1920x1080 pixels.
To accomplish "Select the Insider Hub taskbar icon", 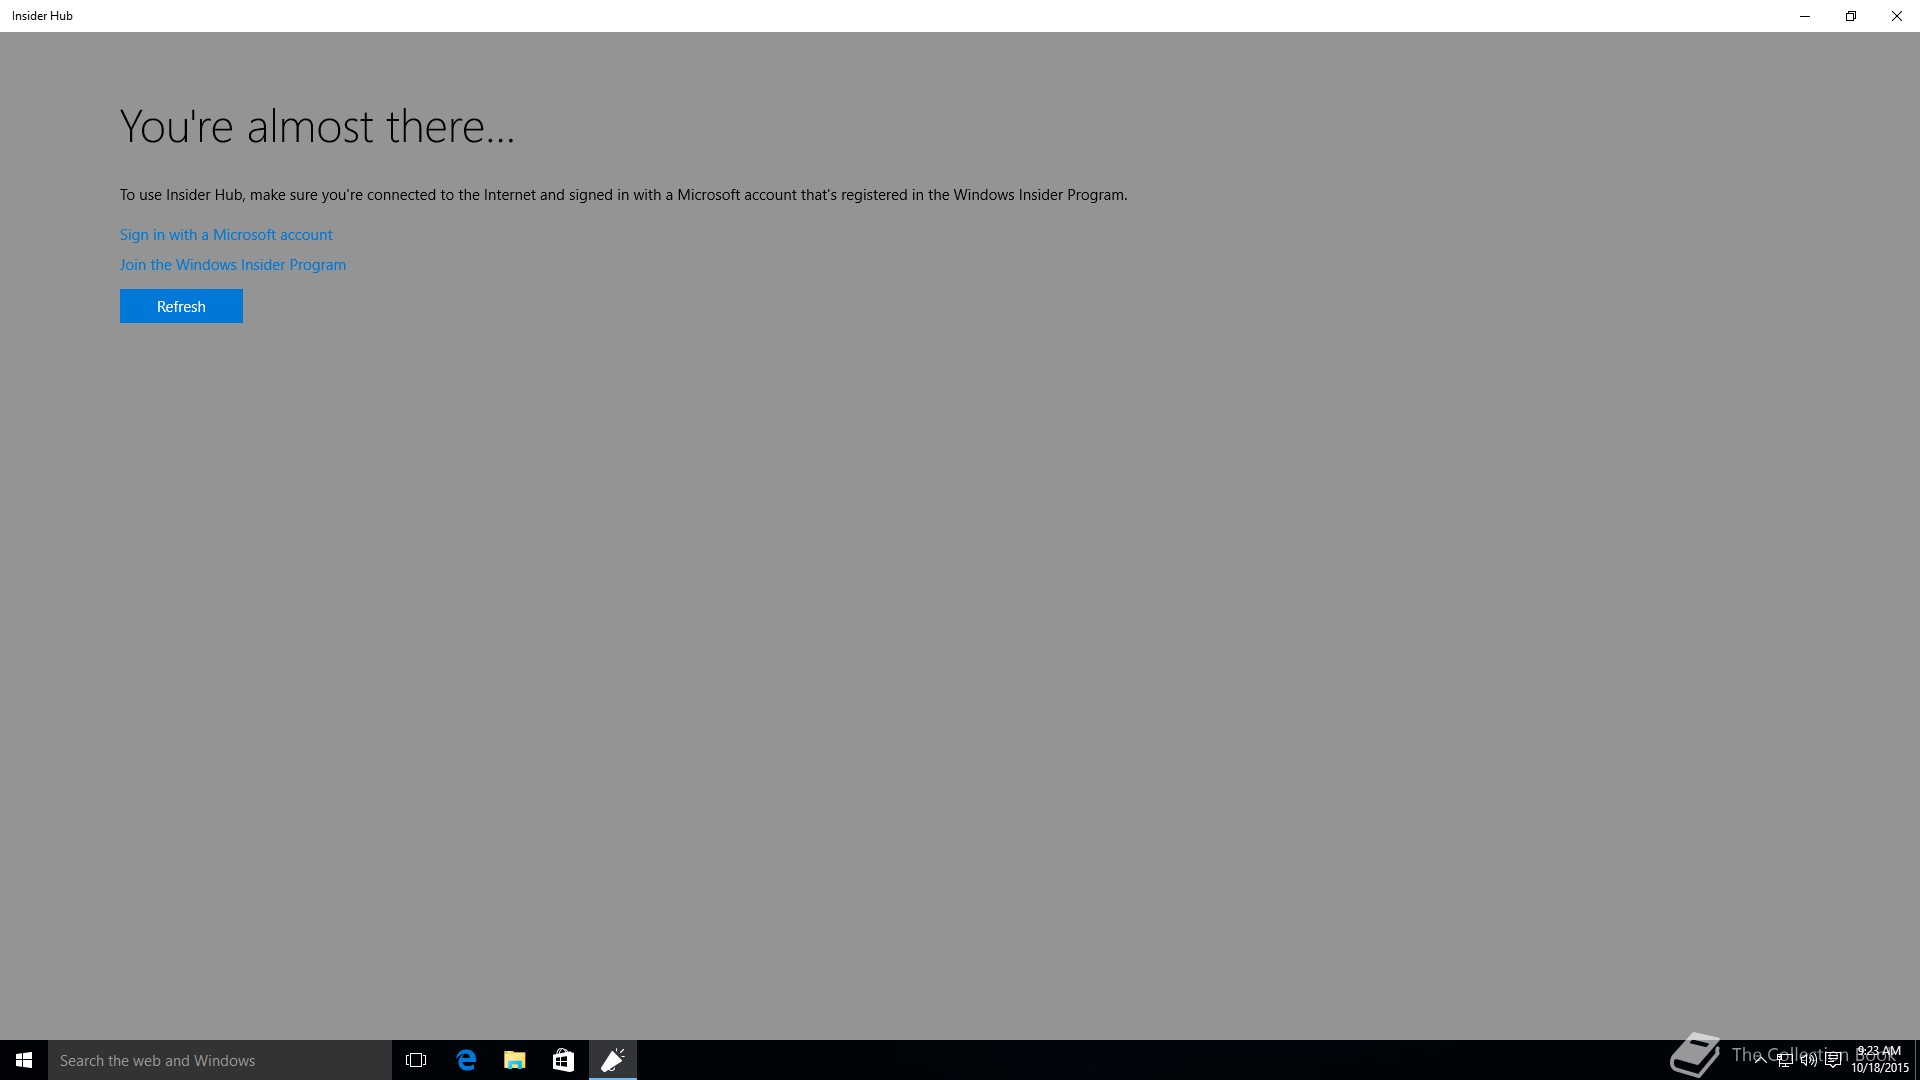I will pyautogui.click(x=613, y=1060).
